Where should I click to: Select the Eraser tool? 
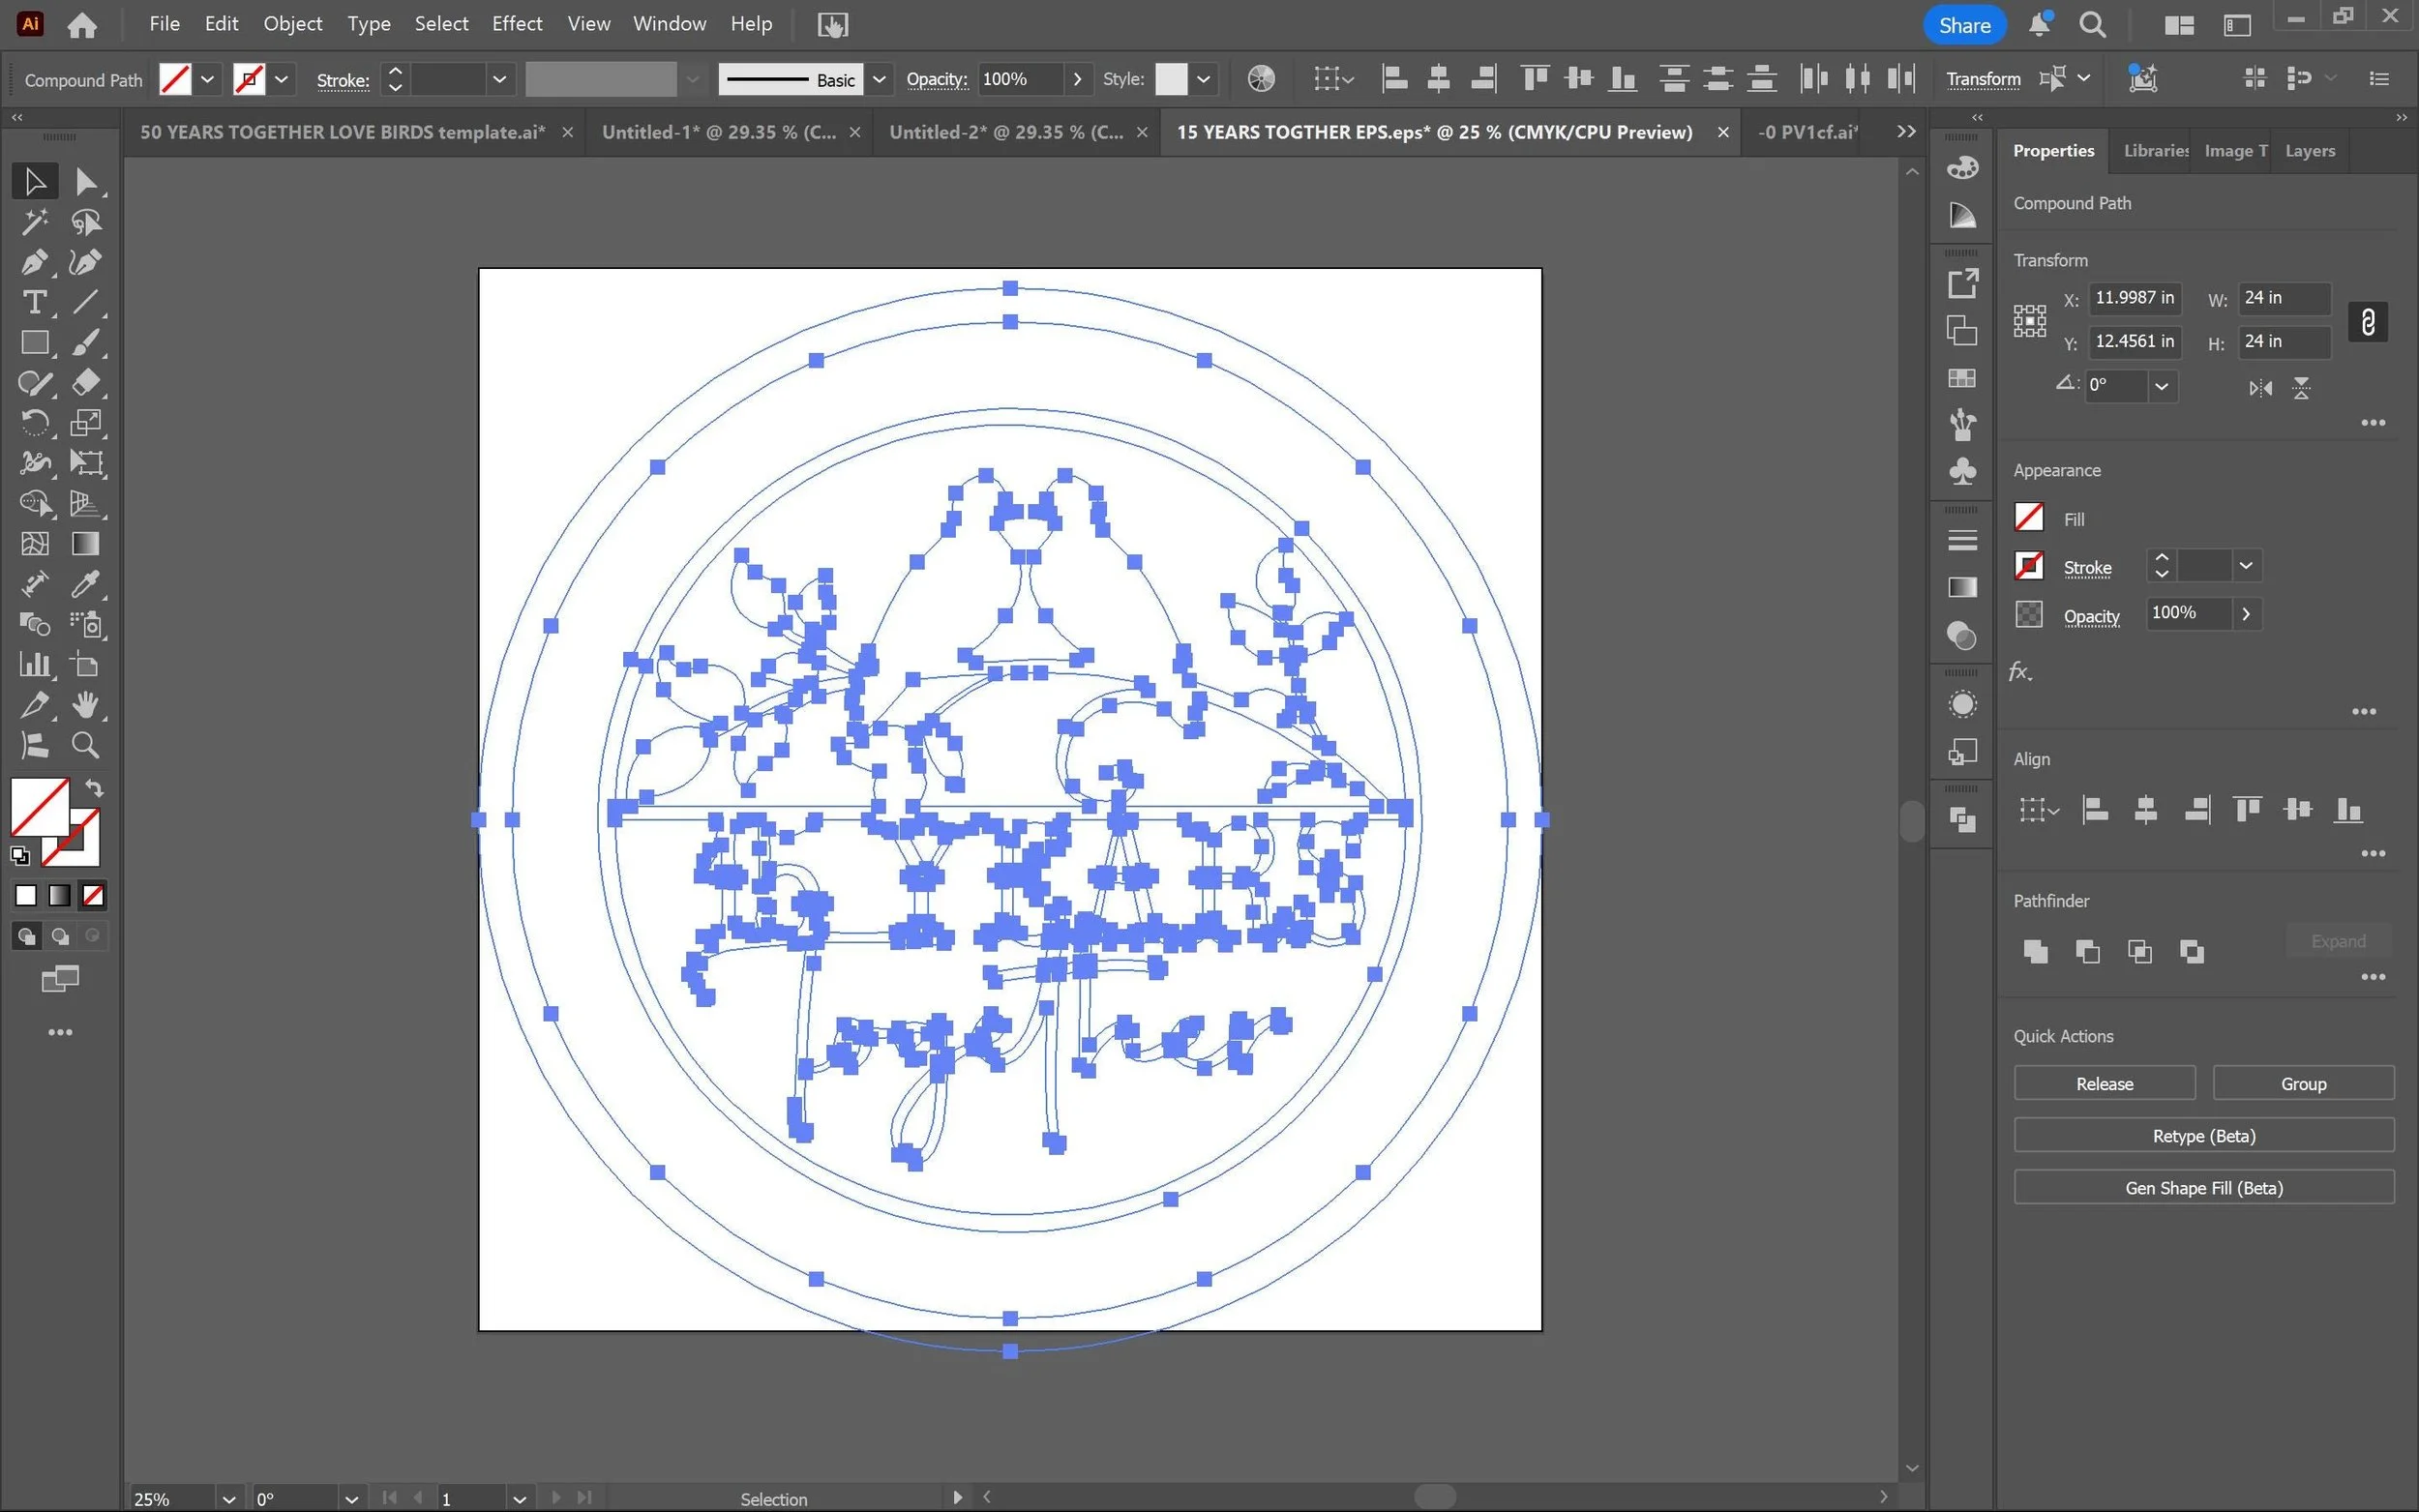click(86, 383)
